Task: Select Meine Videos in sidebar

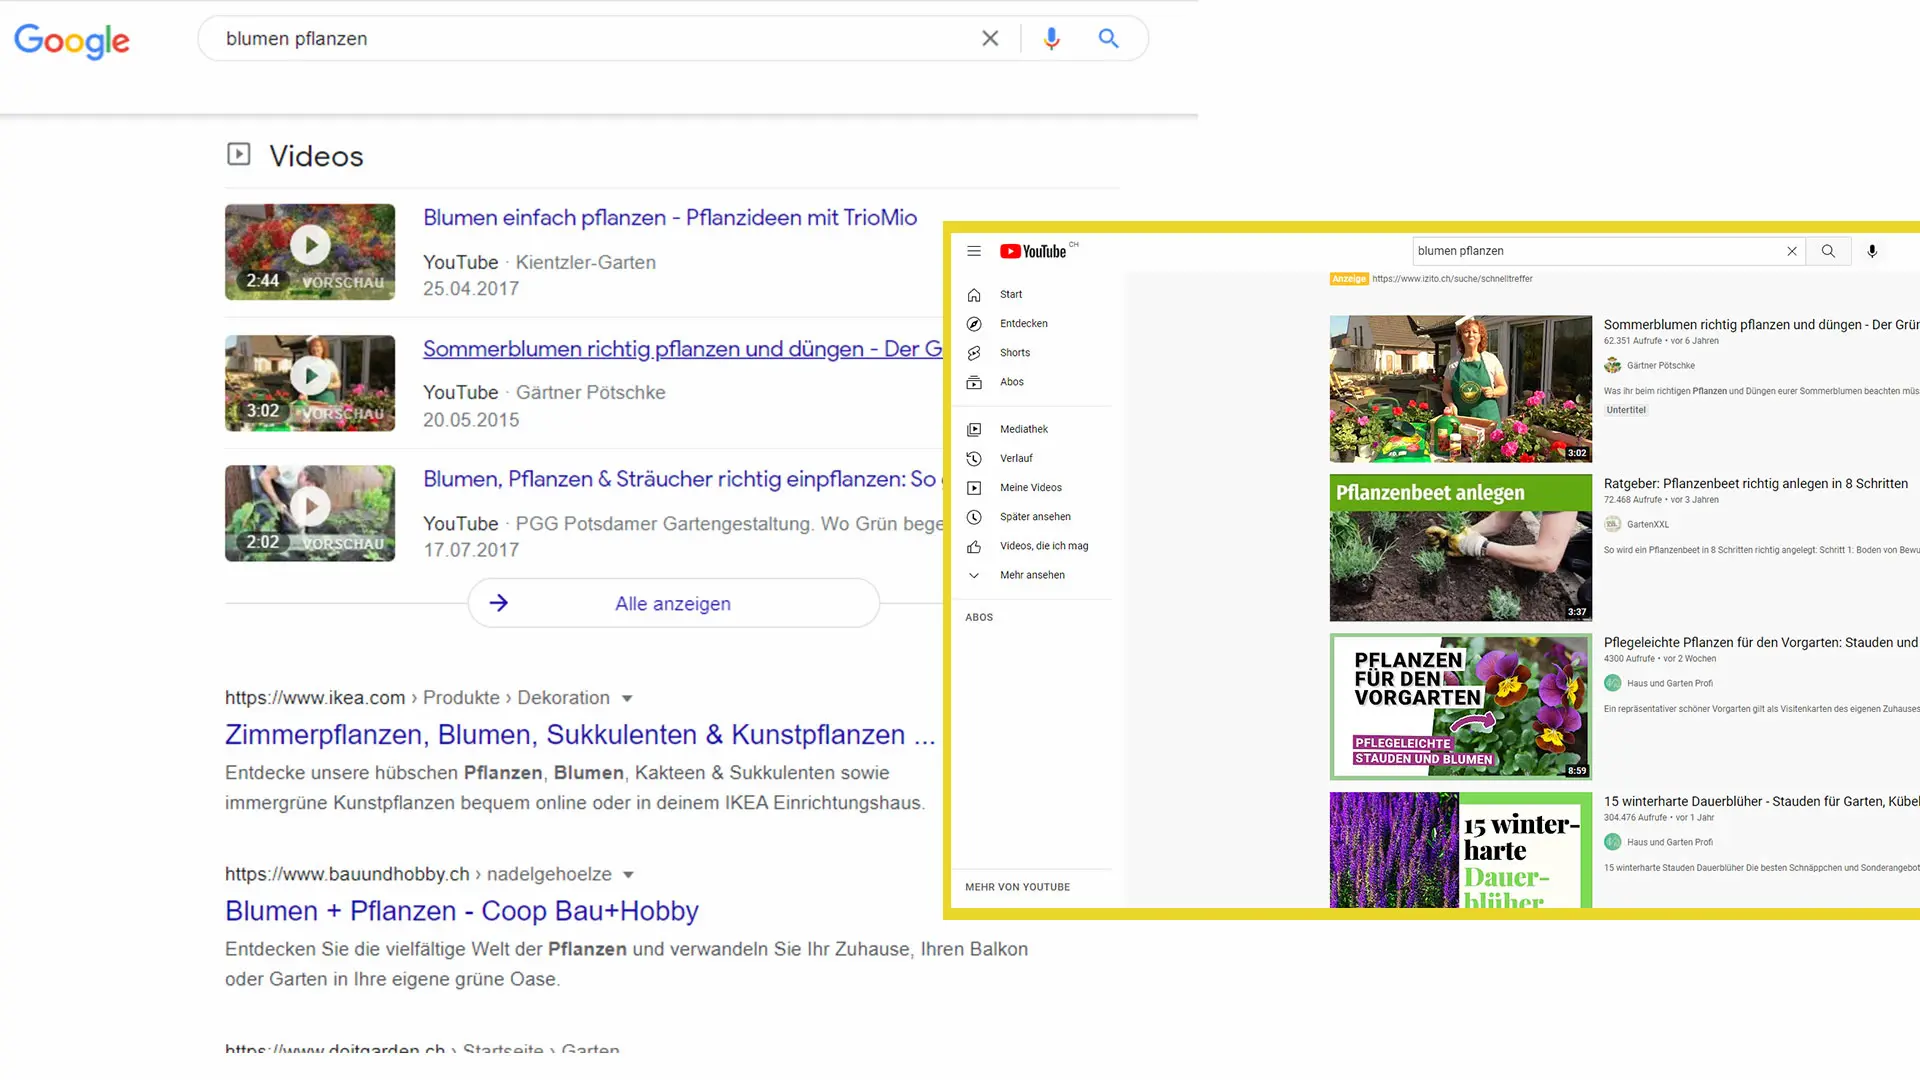Action: click(1031, 488)
